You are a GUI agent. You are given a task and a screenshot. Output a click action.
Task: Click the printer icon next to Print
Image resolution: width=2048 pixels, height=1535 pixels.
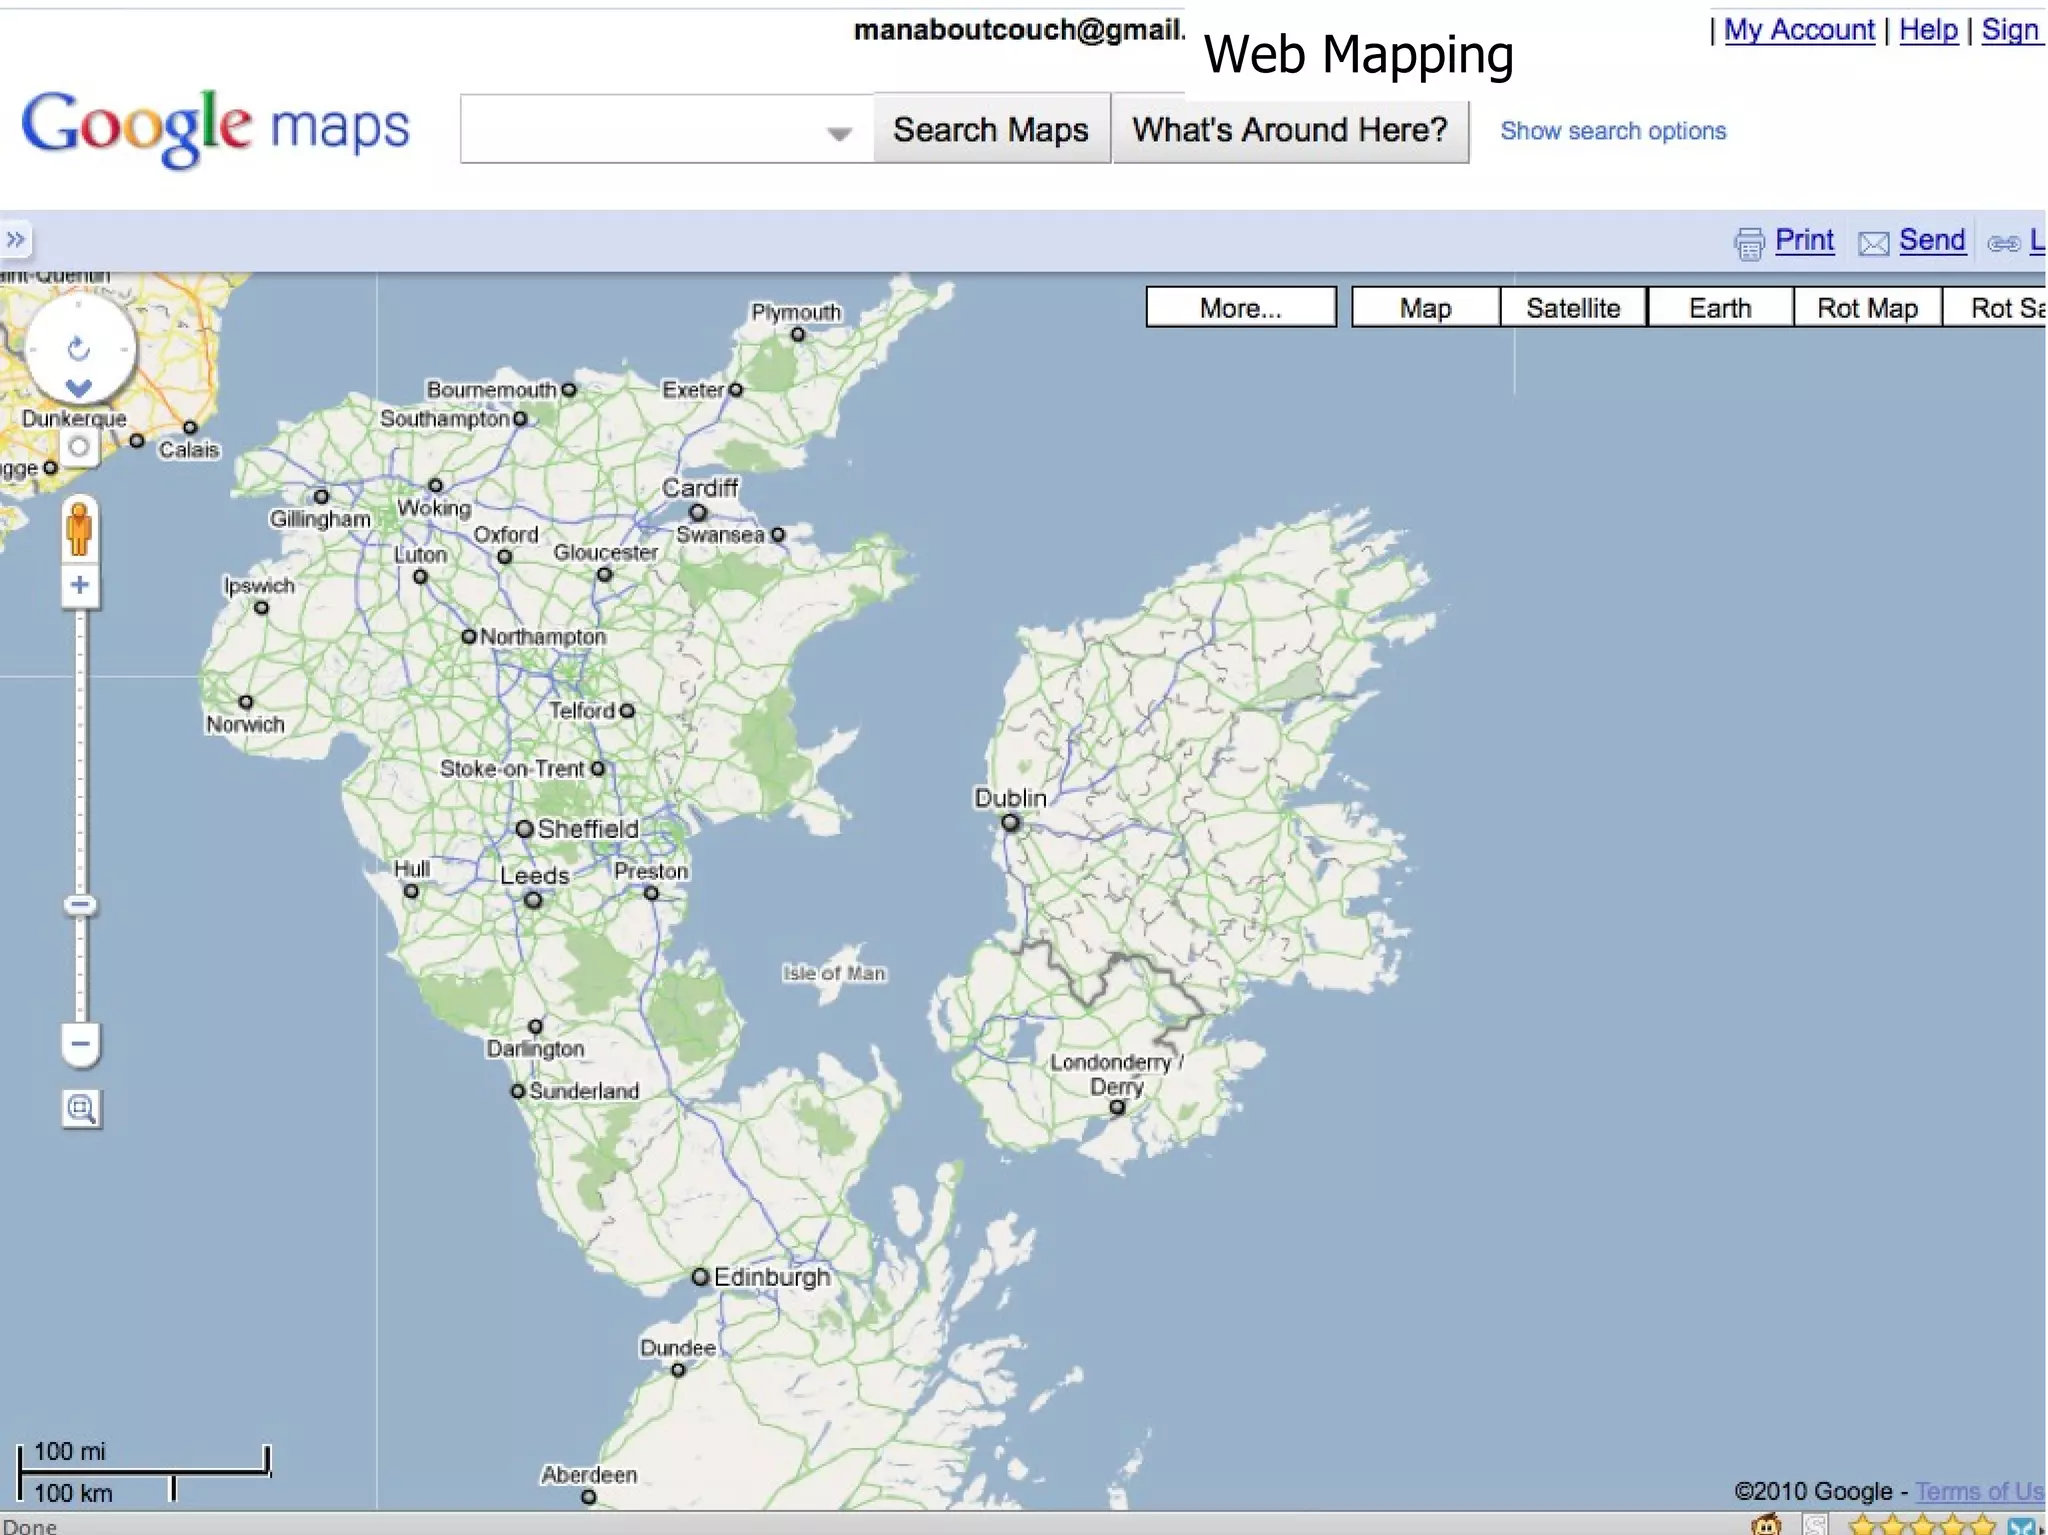[1749, 242]
